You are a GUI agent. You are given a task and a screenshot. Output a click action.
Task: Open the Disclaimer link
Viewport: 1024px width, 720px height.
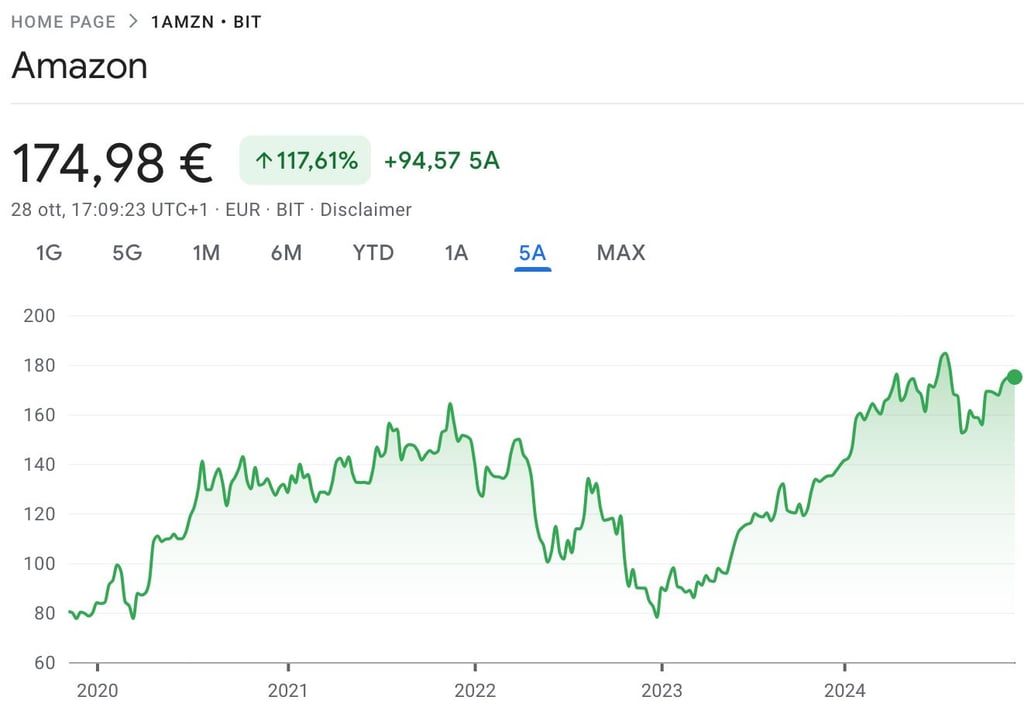(x=367, y=210)
